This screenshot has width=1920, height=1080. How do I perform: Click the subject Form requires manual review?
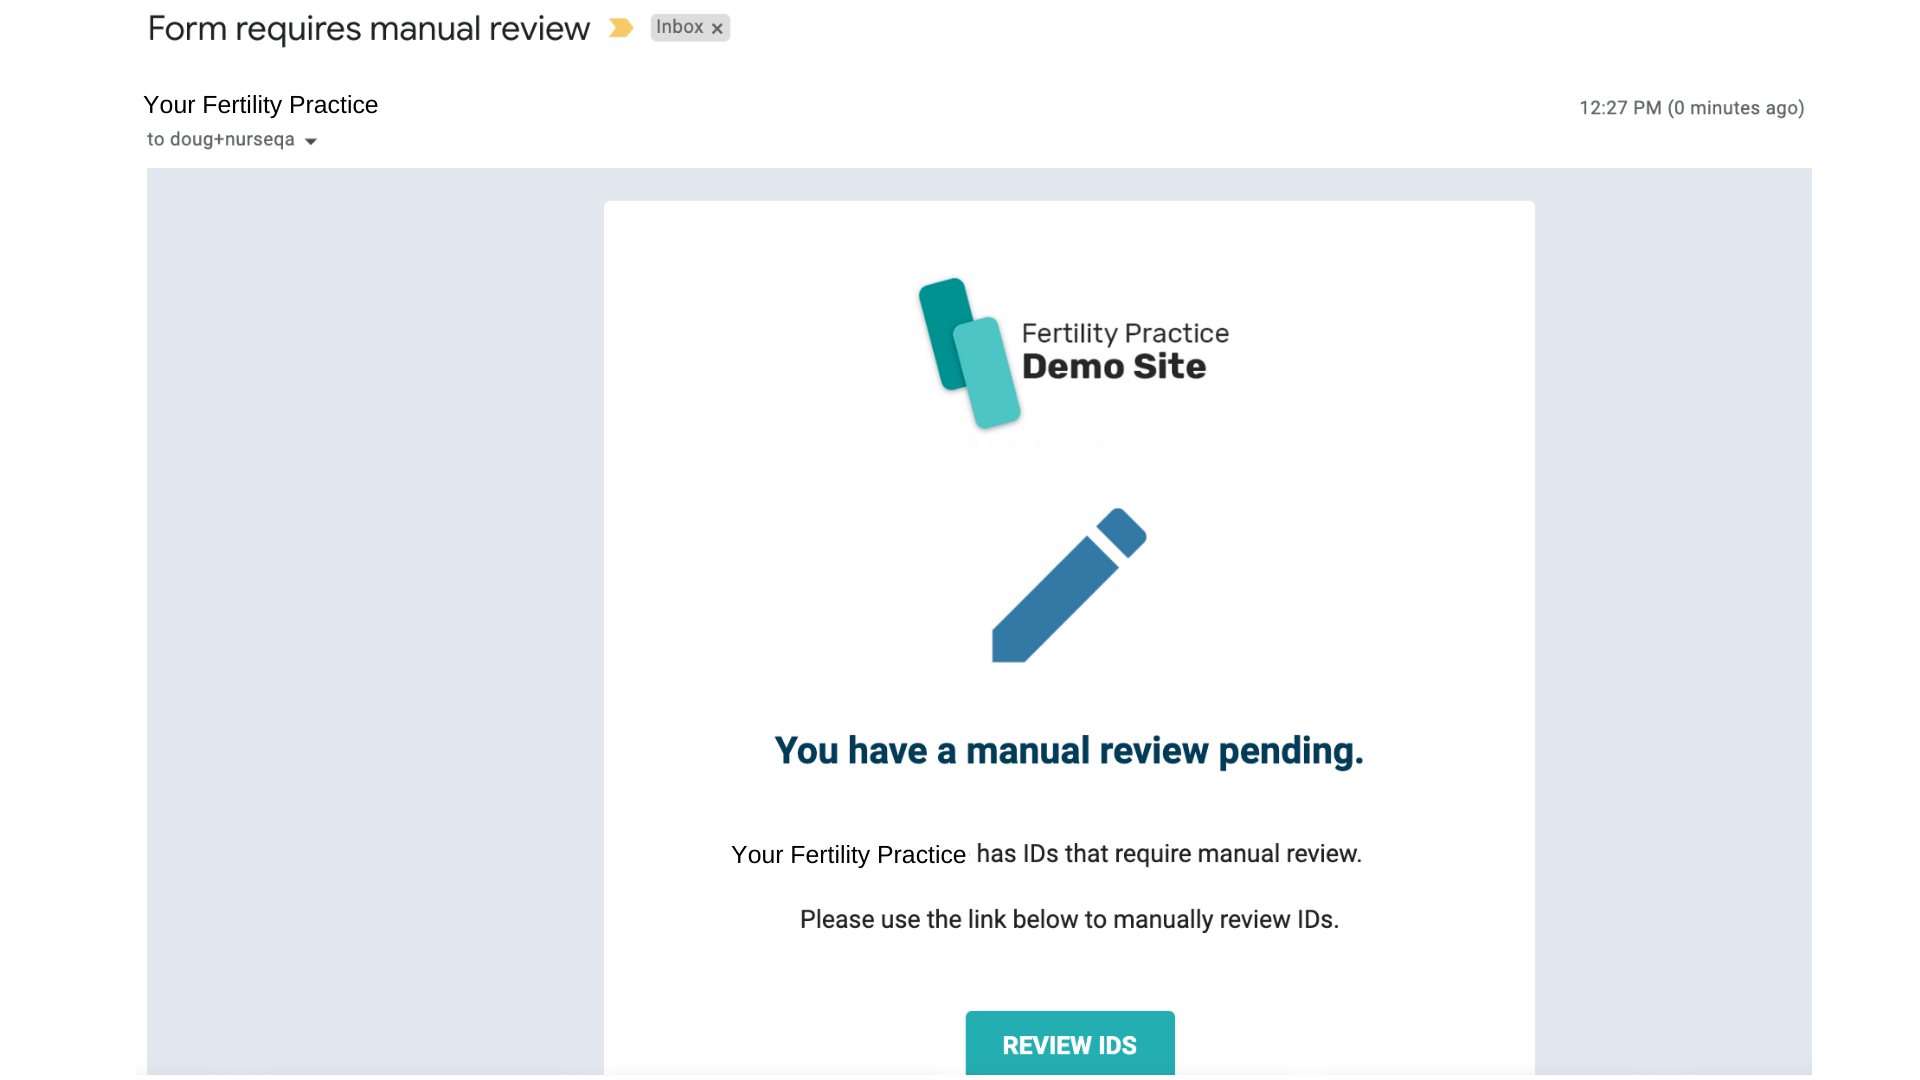(368, 29)
